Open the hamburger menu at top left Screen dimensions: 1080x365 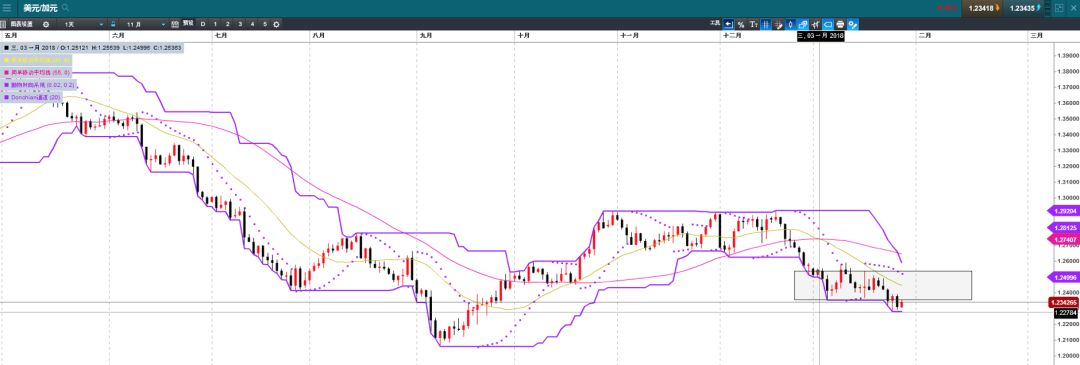click(6, 8)
